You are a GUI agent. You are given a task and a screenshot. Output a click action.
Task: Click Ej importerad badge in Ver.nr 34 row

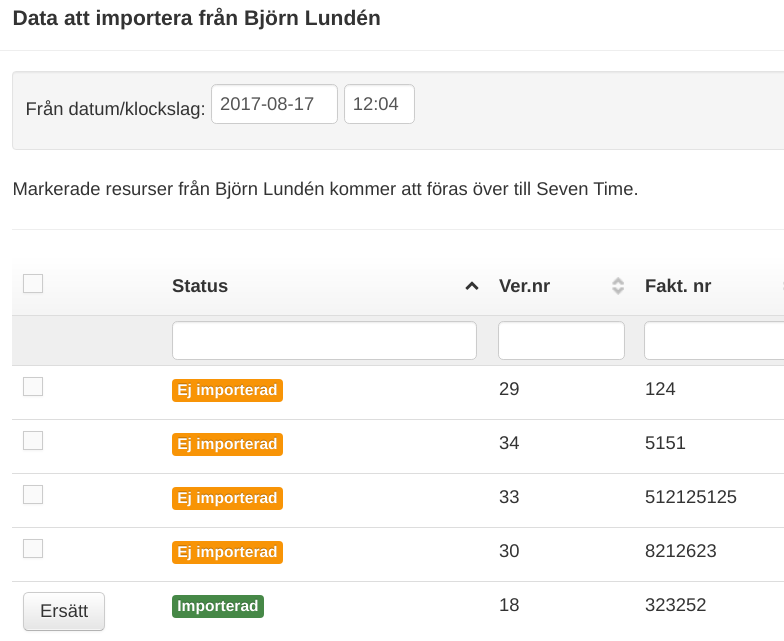click(x=228, y=444)
